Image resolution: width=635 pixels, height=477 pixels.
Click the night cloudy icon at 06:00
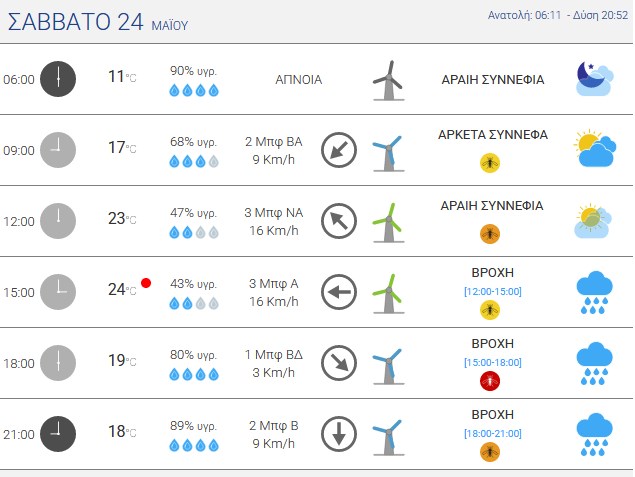click(595, 79)
